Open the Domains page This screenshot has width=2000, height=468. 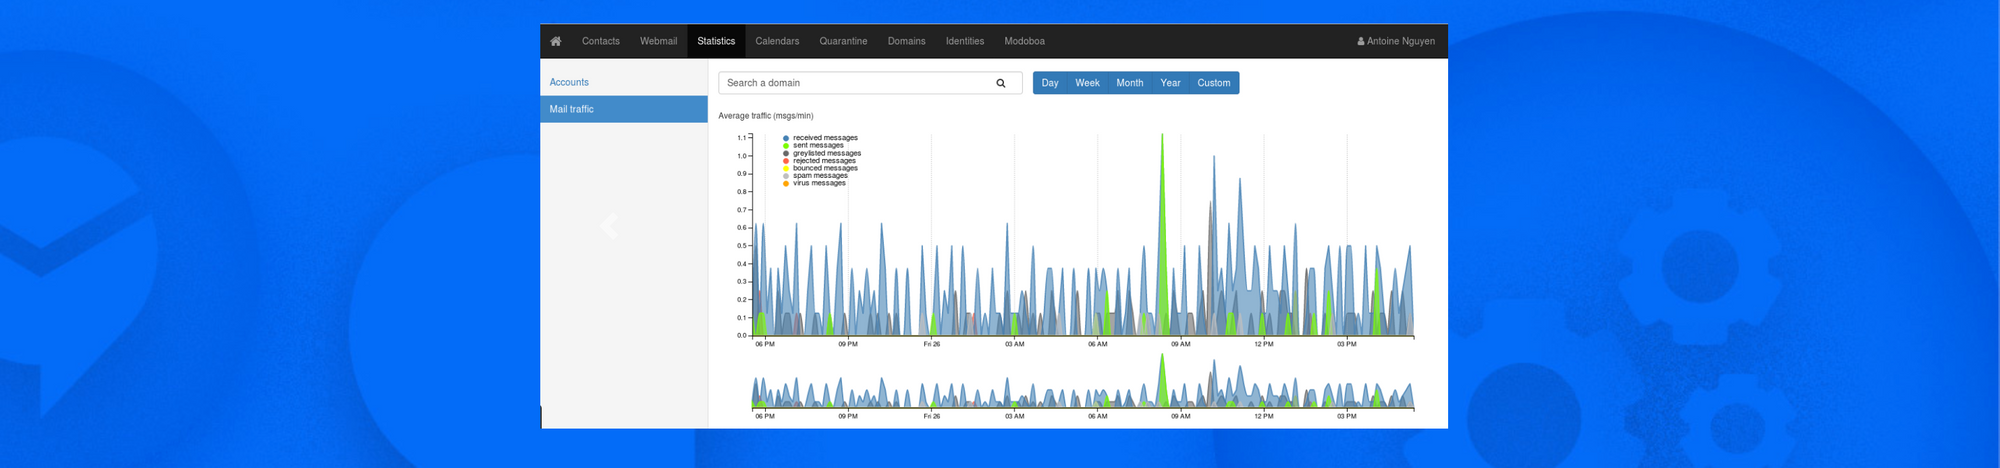pos(906,41)
